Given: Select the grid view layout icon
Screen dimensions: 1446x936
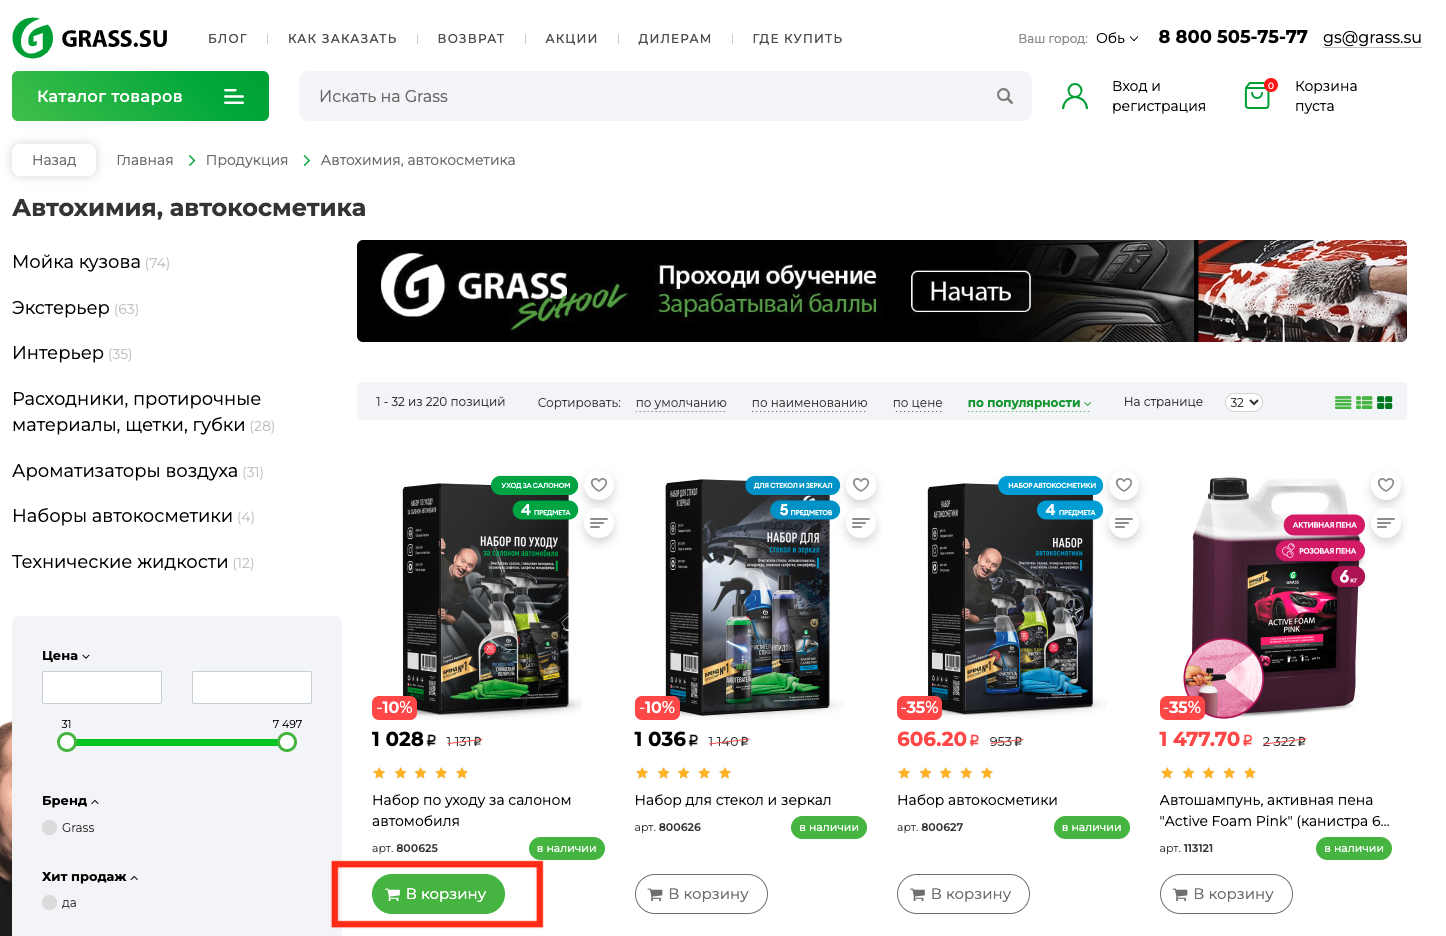Looking at the screenshot, I should 1385,403.
